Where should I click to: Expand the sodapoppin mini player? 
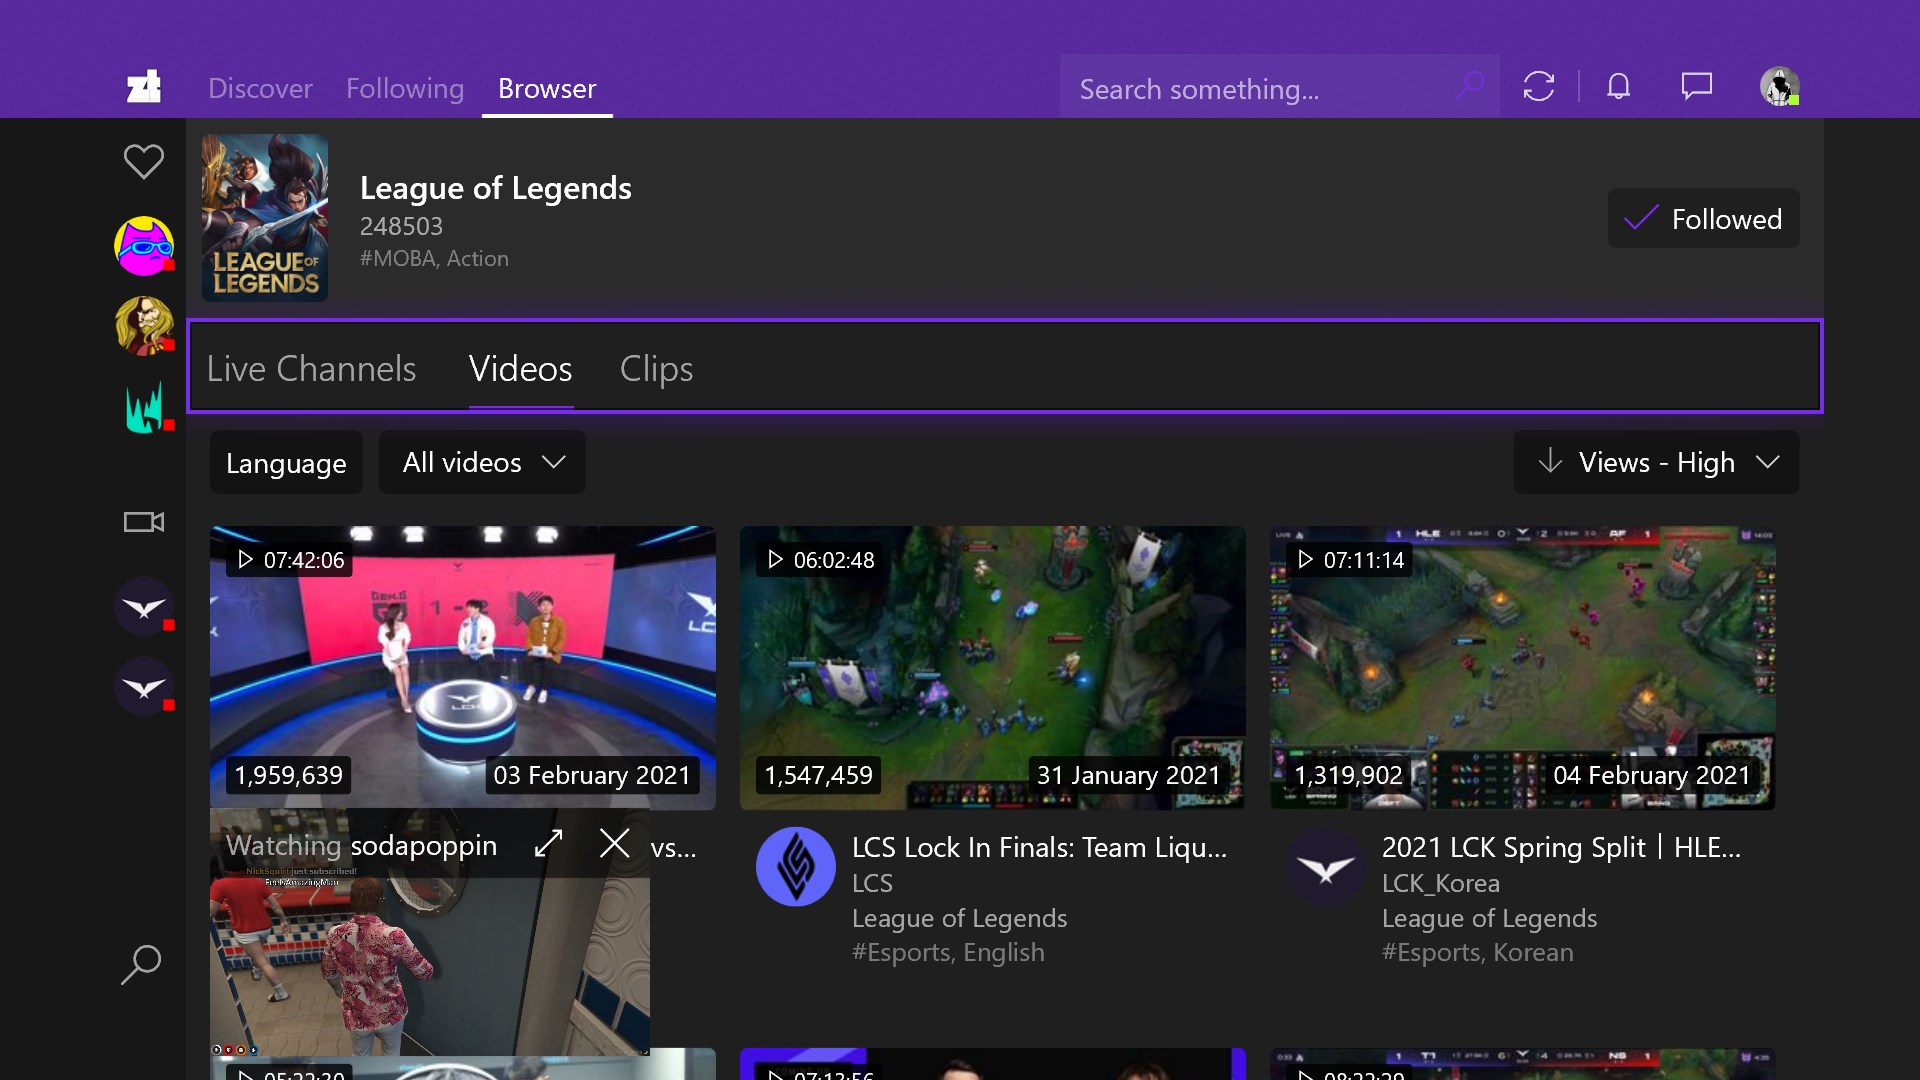click(x=548, y=844)
